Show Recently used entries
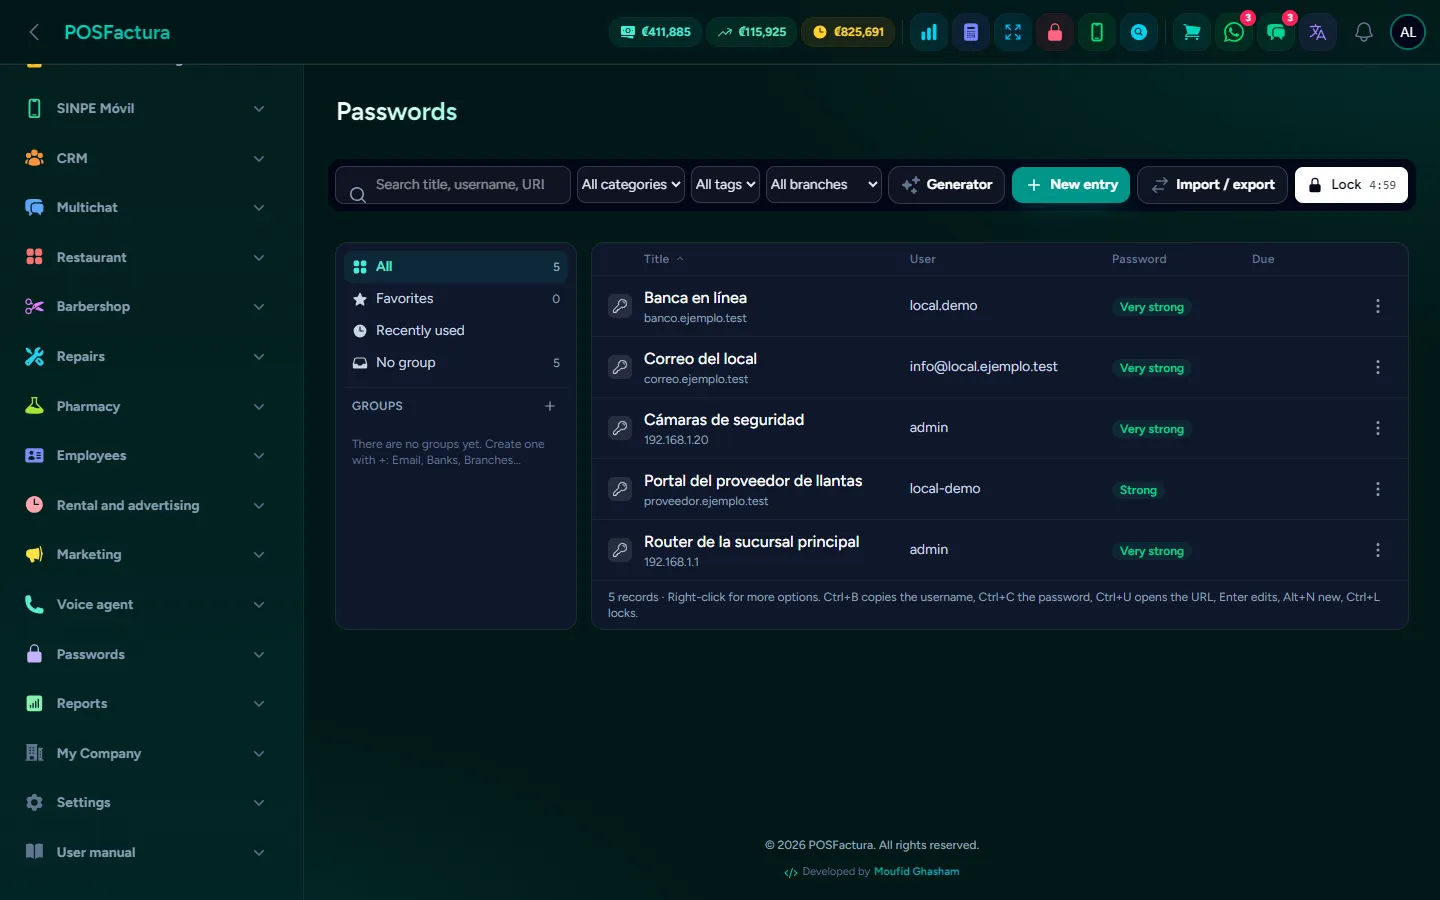The height and width of the screenshot is (900, 1440). (456, 331)
